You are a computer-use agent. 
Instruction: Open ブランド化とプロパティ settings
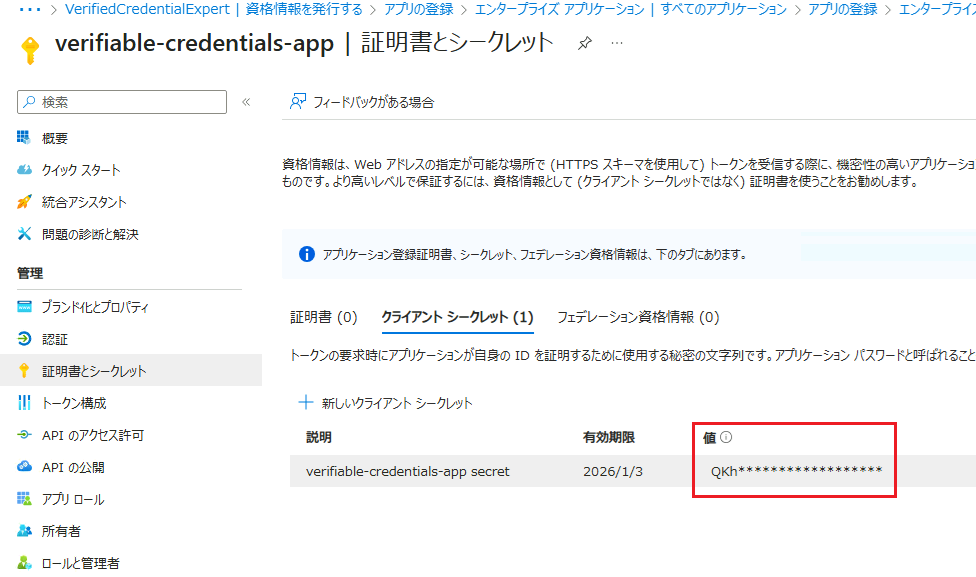(x=95, y=307)
